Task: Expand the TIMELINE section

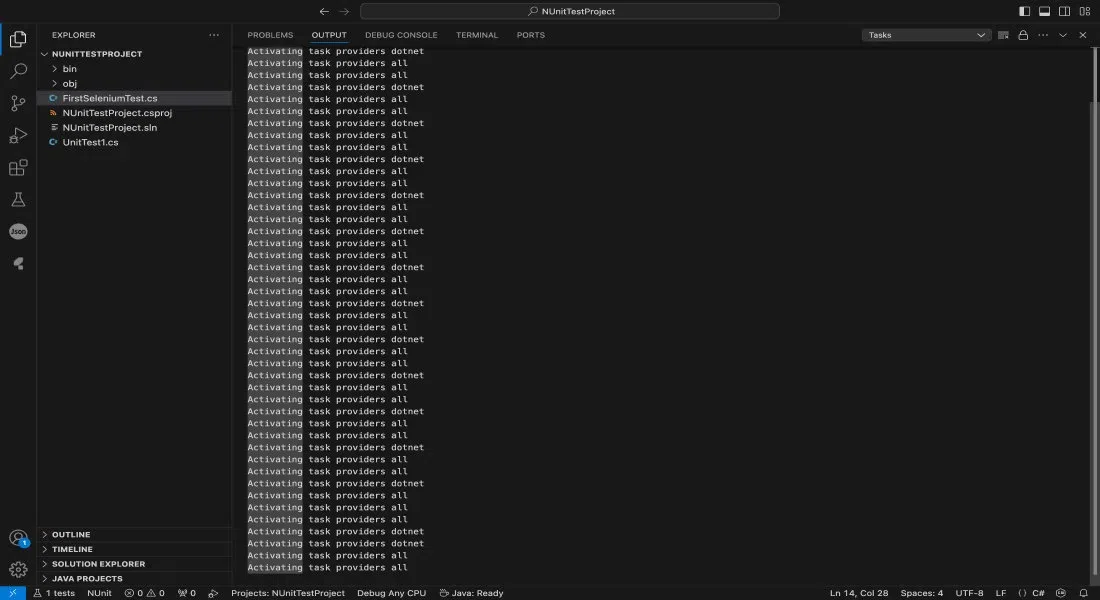Action: coord(134,549)
